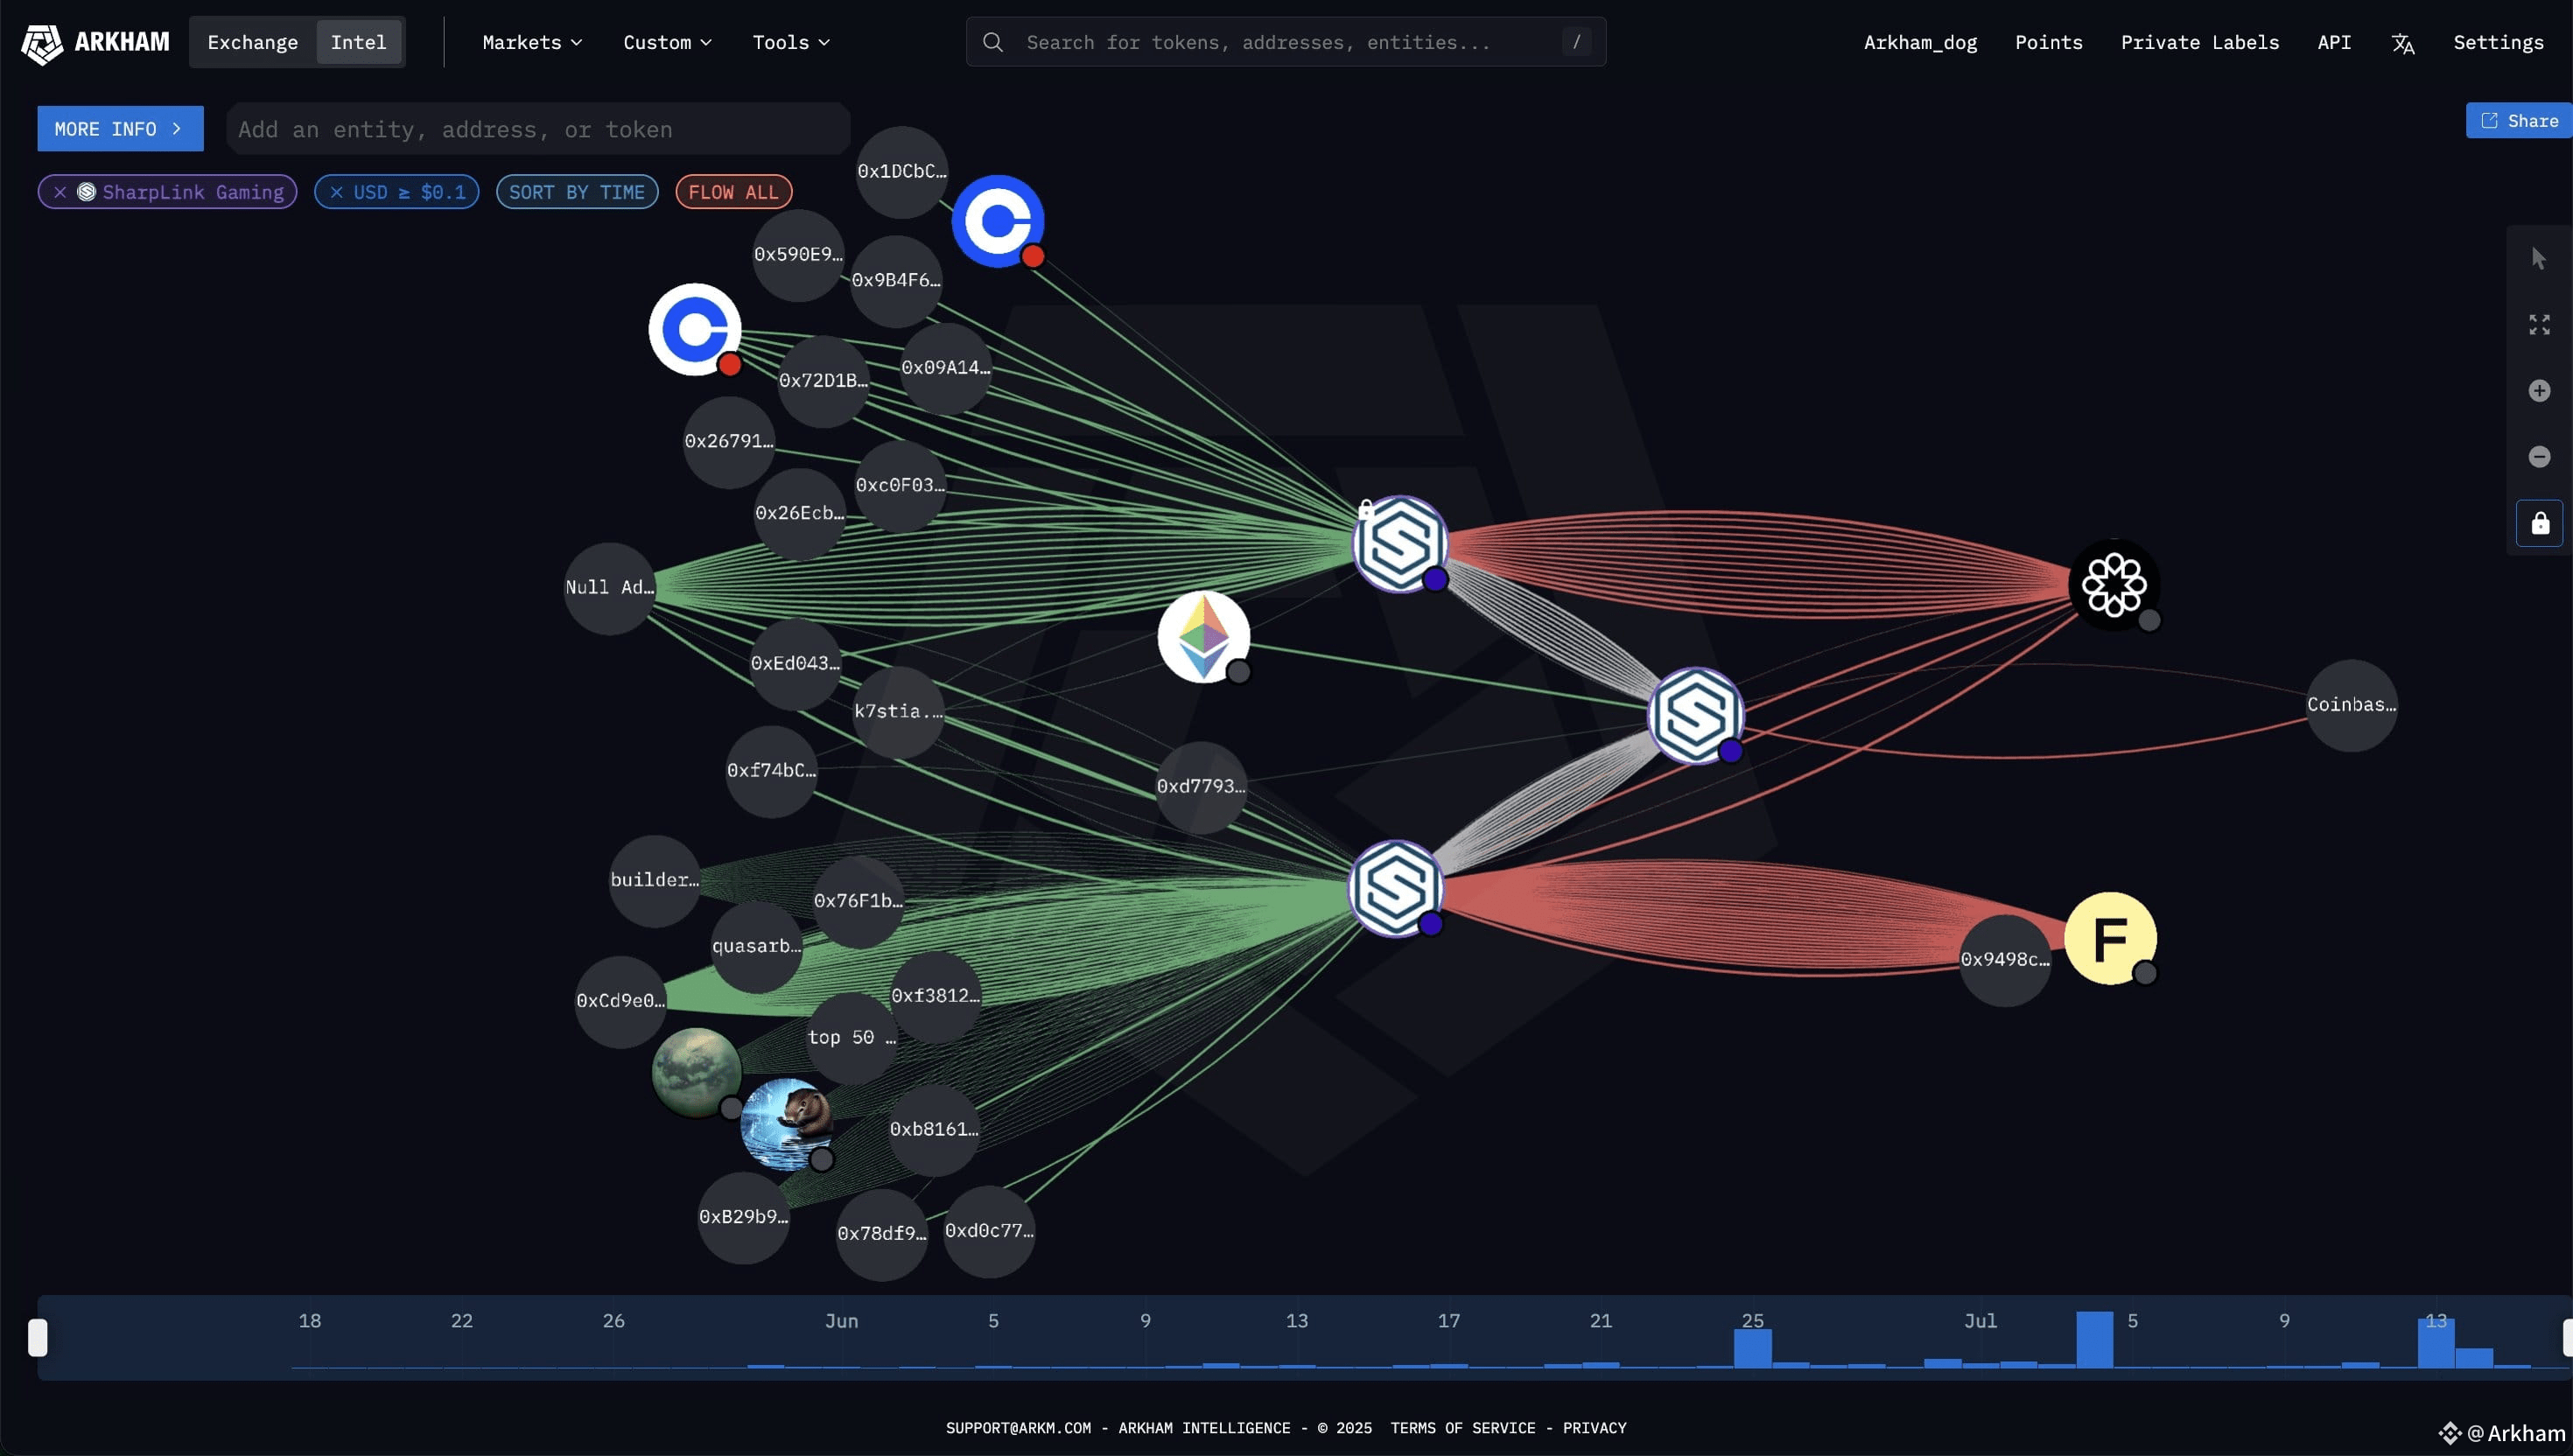The height and width of the screenshot is (1456, 2573).
Task: Click the black flower logo node
Action: (2114, 585)
